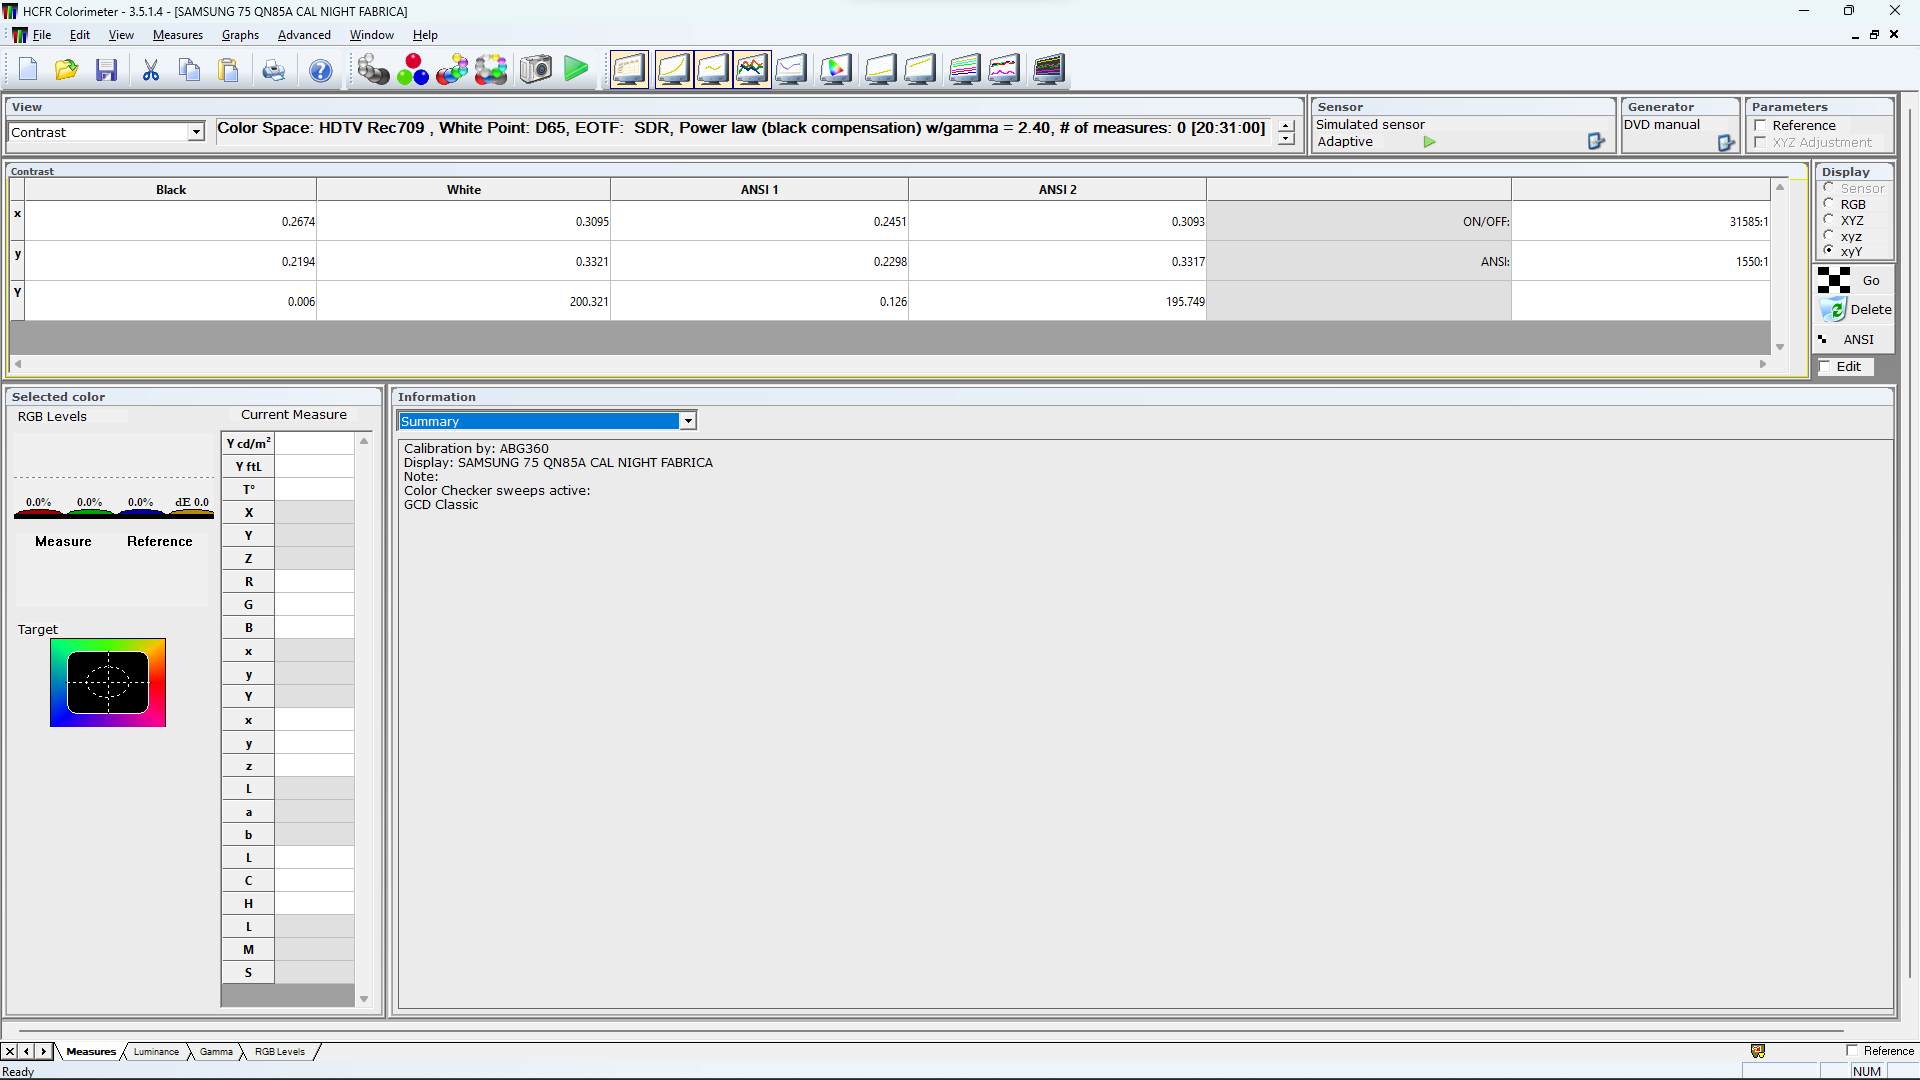
Task: Click the ANSI contrast button
Action: 1856,340
